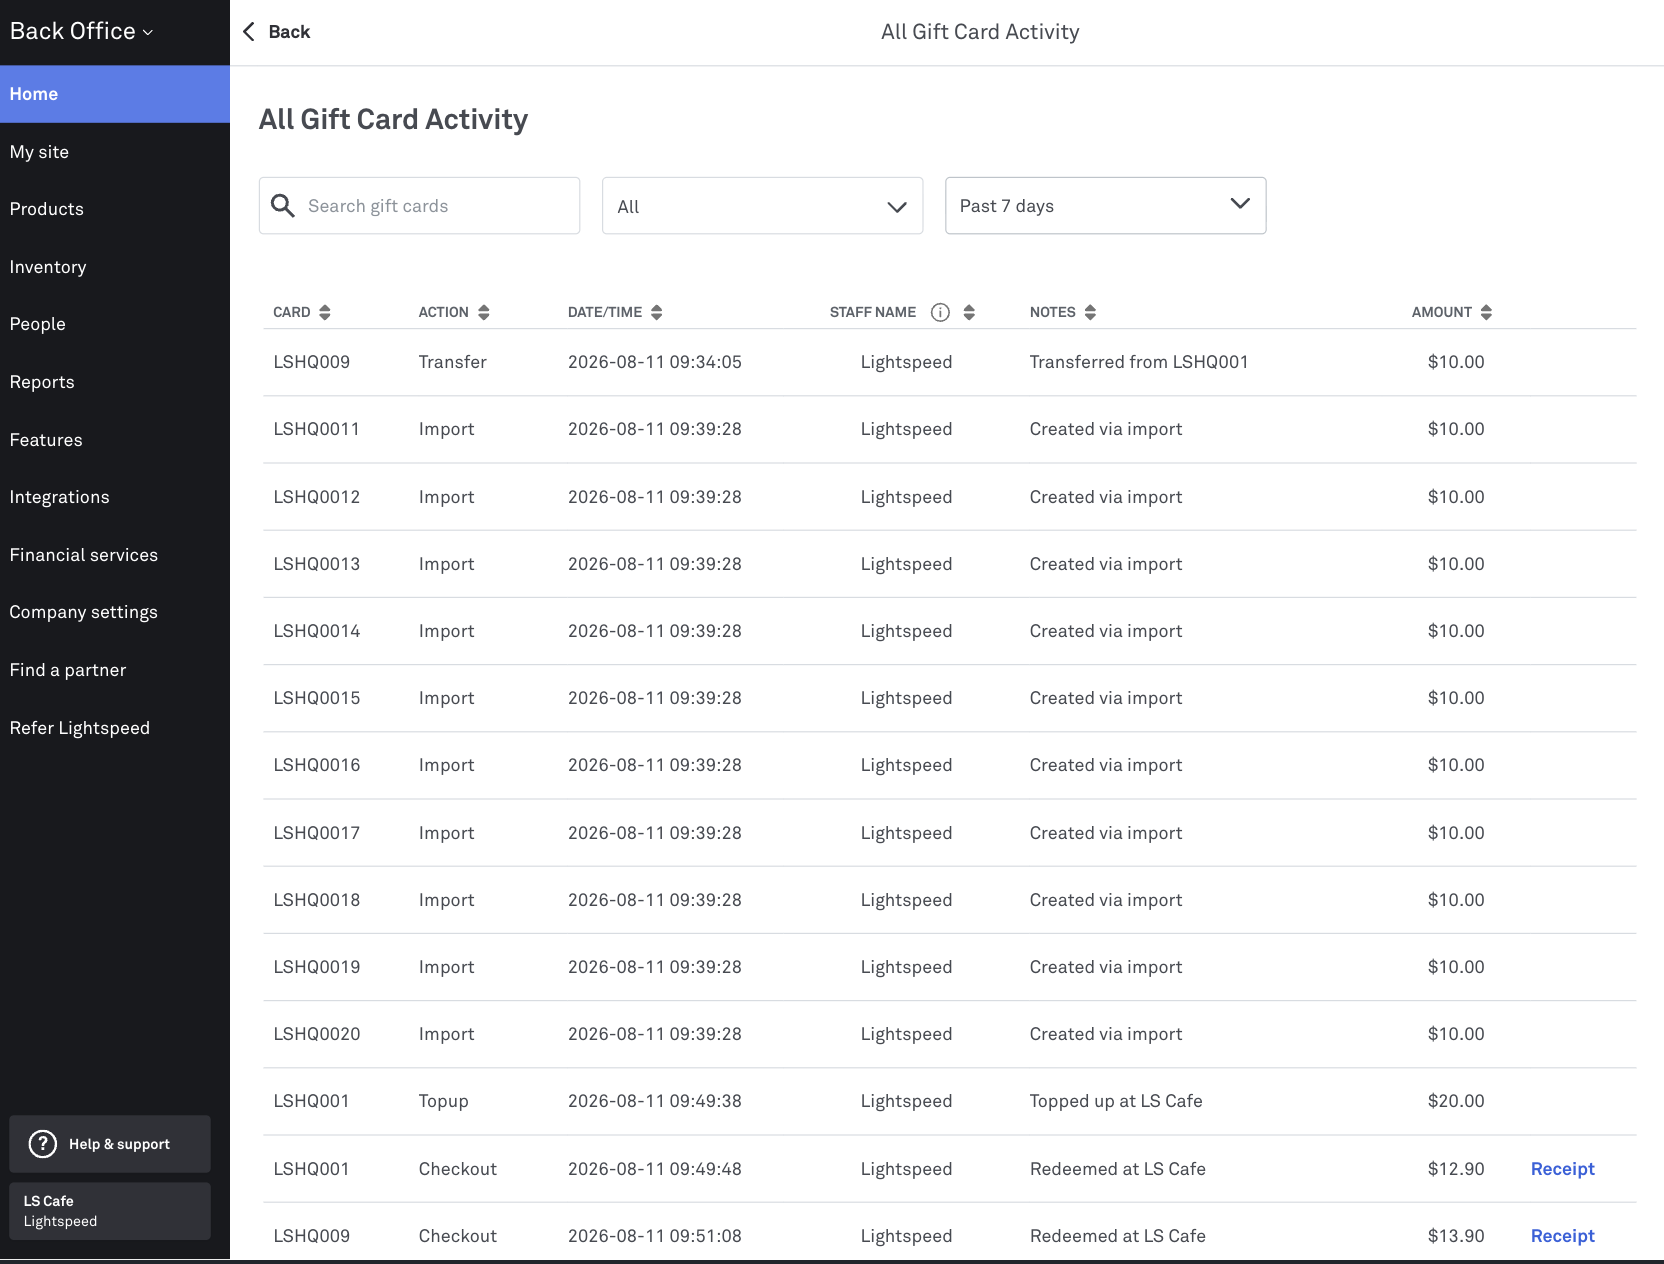Click 'Topped up at LS Cafe' note
This screenshot has width=1664, height=1264.
click(x=1116, y=1101)
